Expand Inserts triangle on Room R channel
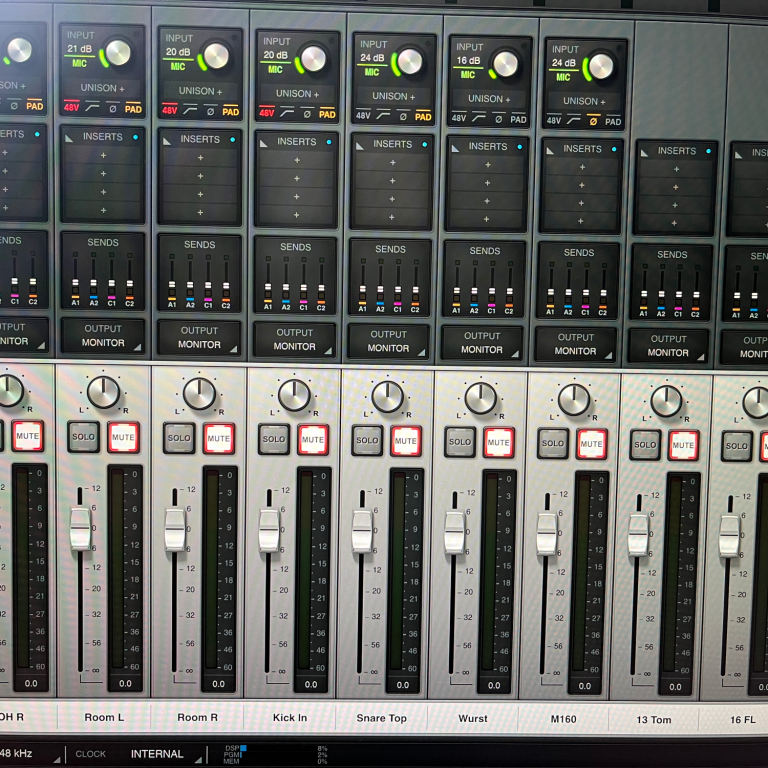The height and width of the screenshot is (768, 768). pos(168,141)
